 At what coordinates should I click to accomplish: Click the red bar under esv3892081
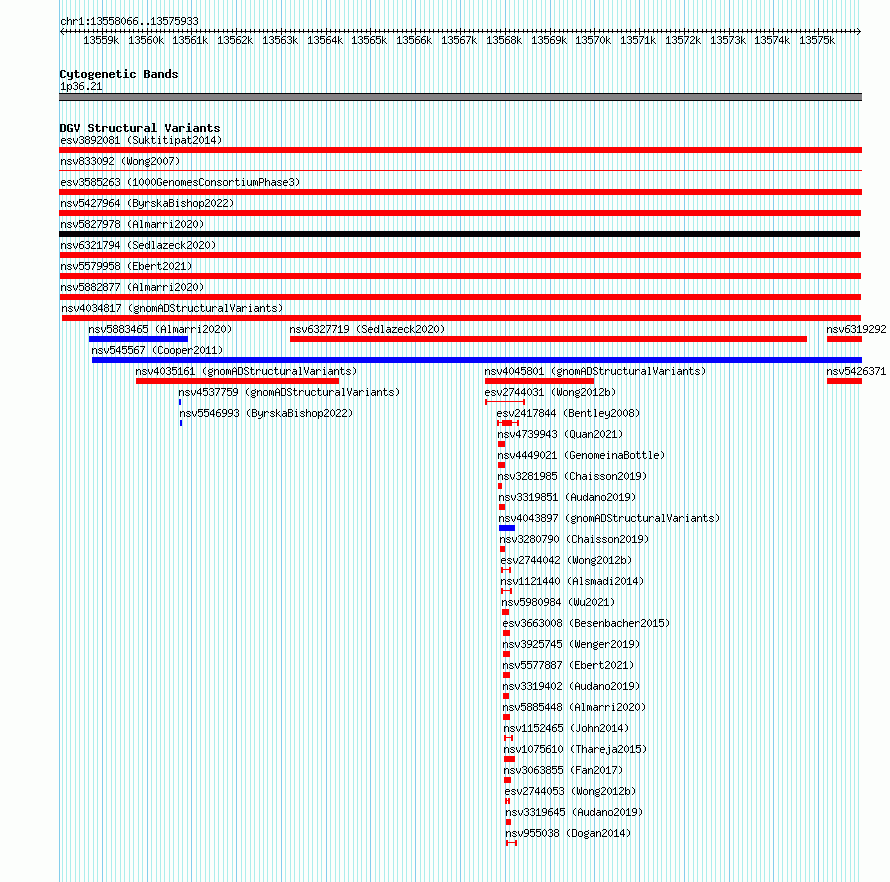pos(460,150)
